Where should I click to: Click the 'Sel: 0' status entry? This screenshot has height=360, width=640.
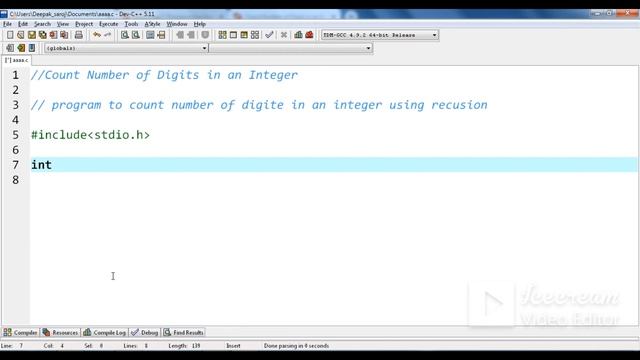pyautogui.click(x=94, y=346)
